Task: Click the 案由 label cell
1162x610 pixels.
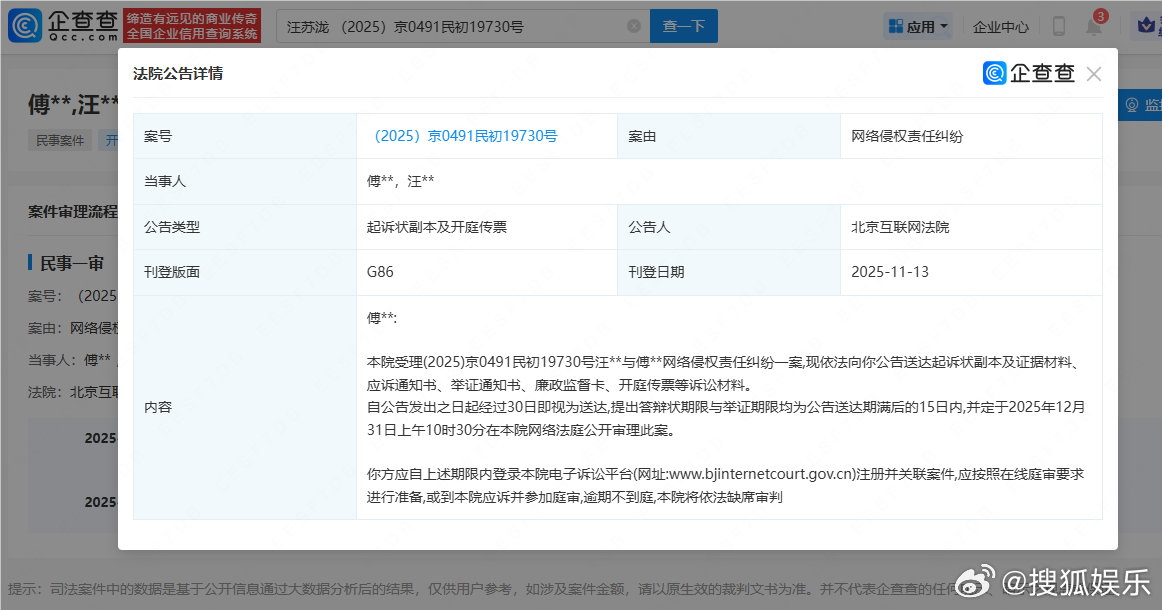Action: click(728, 136)
